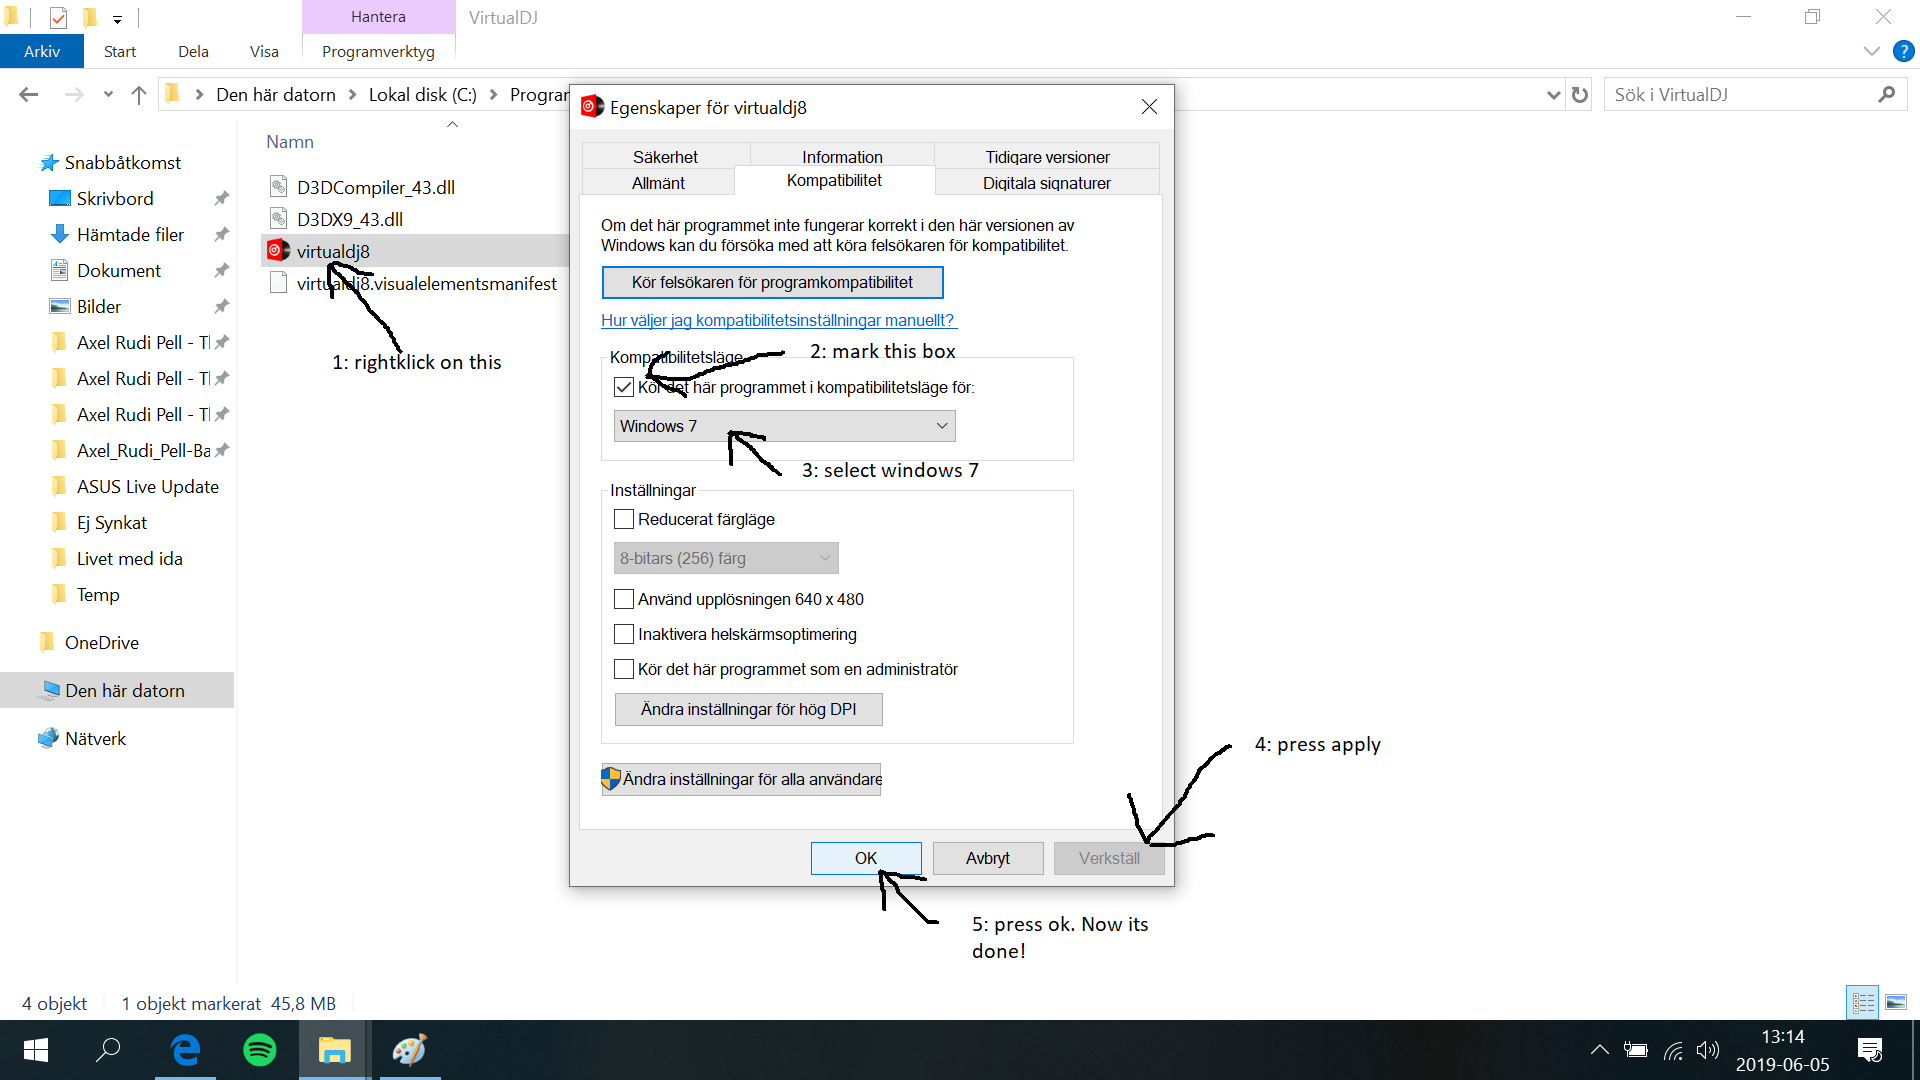This screenshot has height=1080, width=1920.
Task: Show hidden system tray icons
Action: [x=1600, y=1050]
